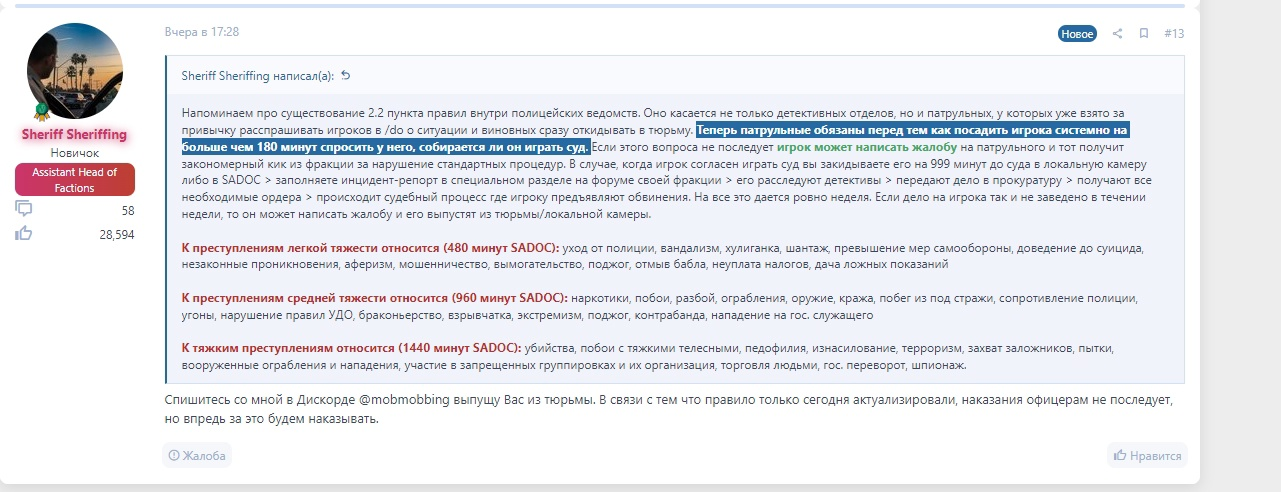Click the "Новое" badge
The width and height of the screenshot is (1281, 492).
tap(1077, 33)
